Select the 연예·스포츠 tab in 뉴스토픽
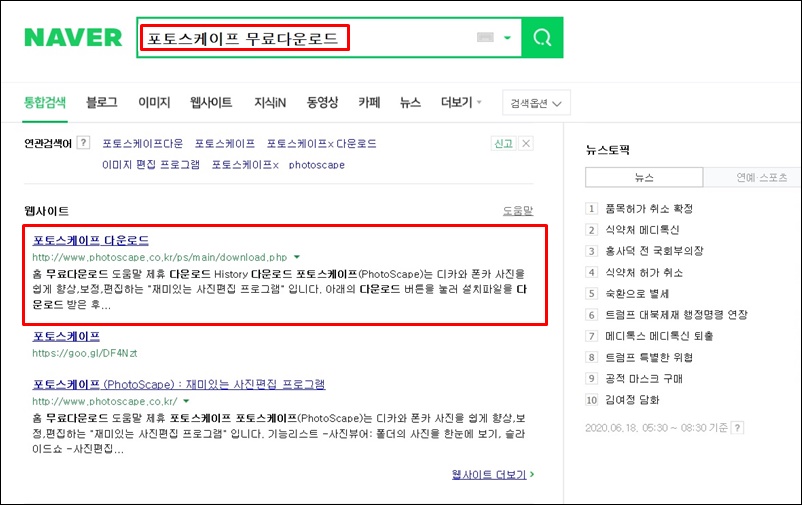The width and height of the screenshot is (802, 505). 752,178
